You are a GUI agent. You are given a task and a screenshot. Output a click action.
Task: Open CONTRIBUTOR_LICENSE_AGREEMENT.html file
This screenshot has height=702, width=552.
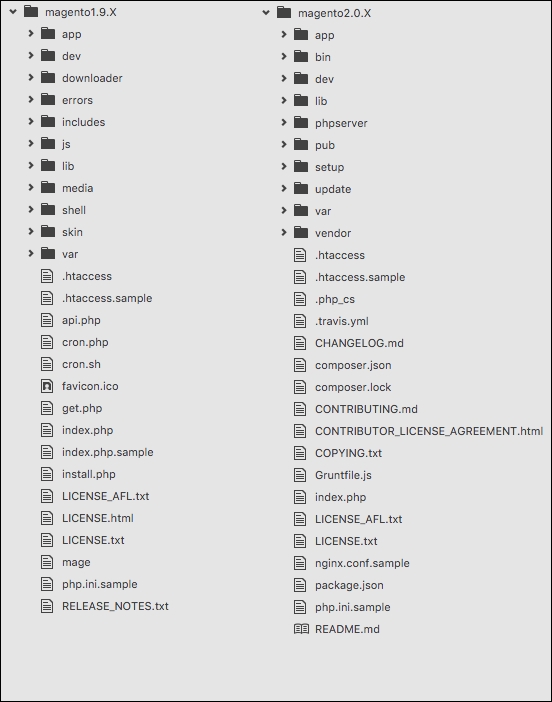tap(429, 431)
